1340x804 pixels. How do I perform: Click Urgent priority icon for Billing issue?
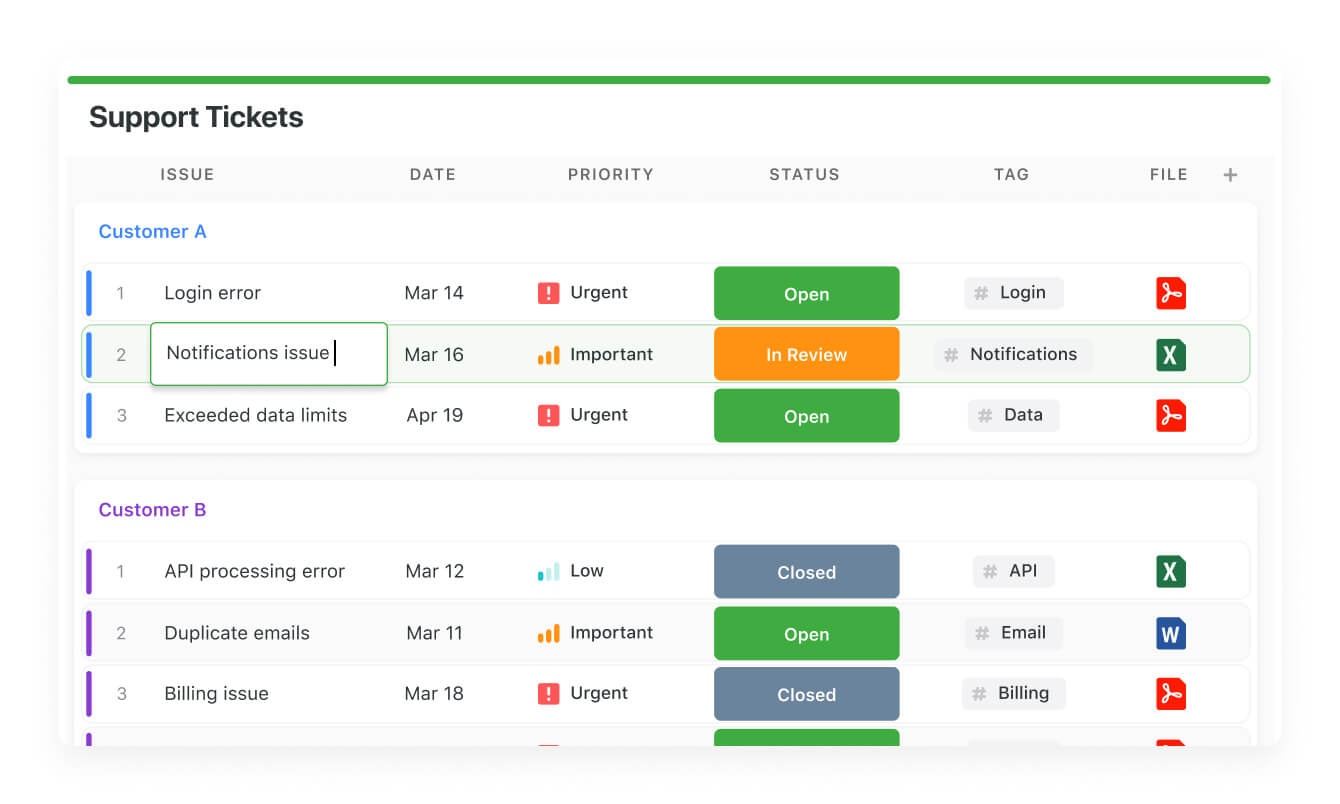pyautogui.click(x=548, y=694)
